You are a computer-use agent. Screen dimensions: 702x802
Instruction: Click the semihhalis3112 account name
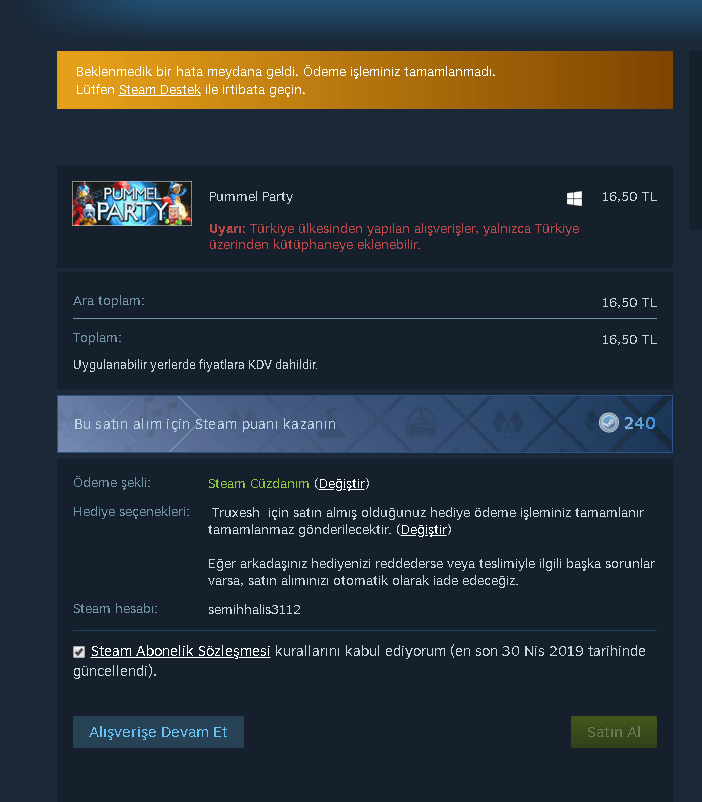tap(254, 610)
